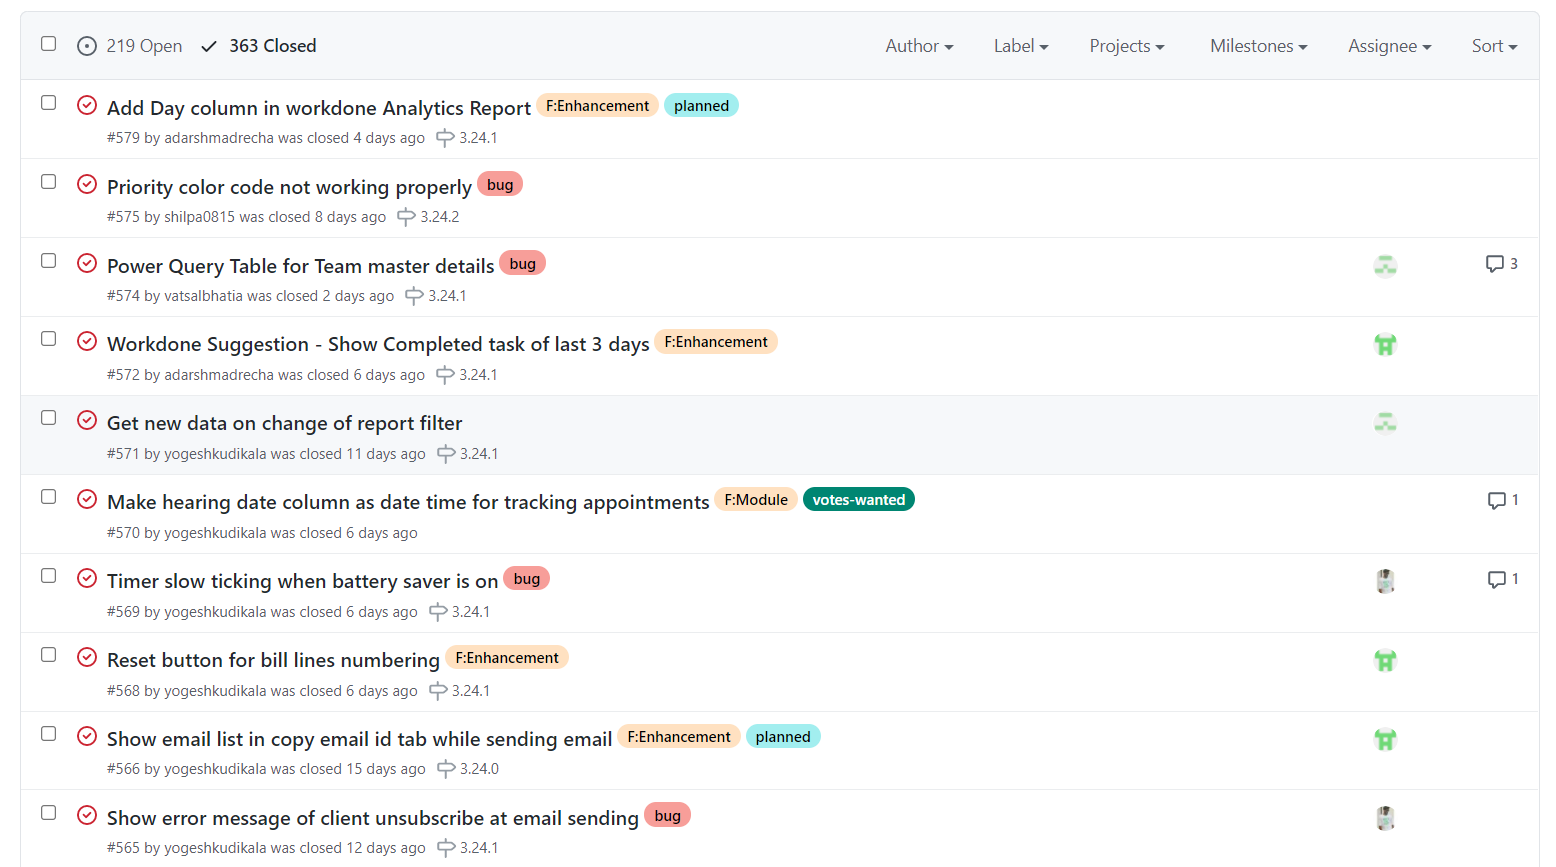Click the planned label on issue #579
Viewport: 1556px width, 867px height.
click(701, 105)
